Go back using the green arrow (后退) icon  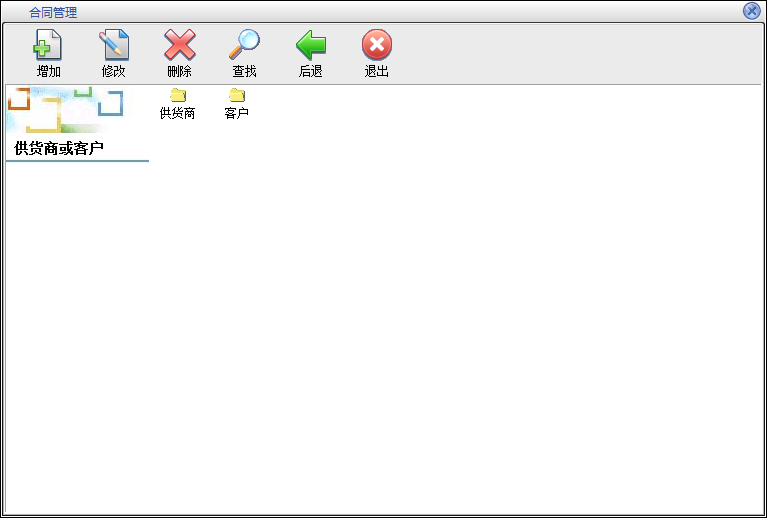tap(310, 45)
